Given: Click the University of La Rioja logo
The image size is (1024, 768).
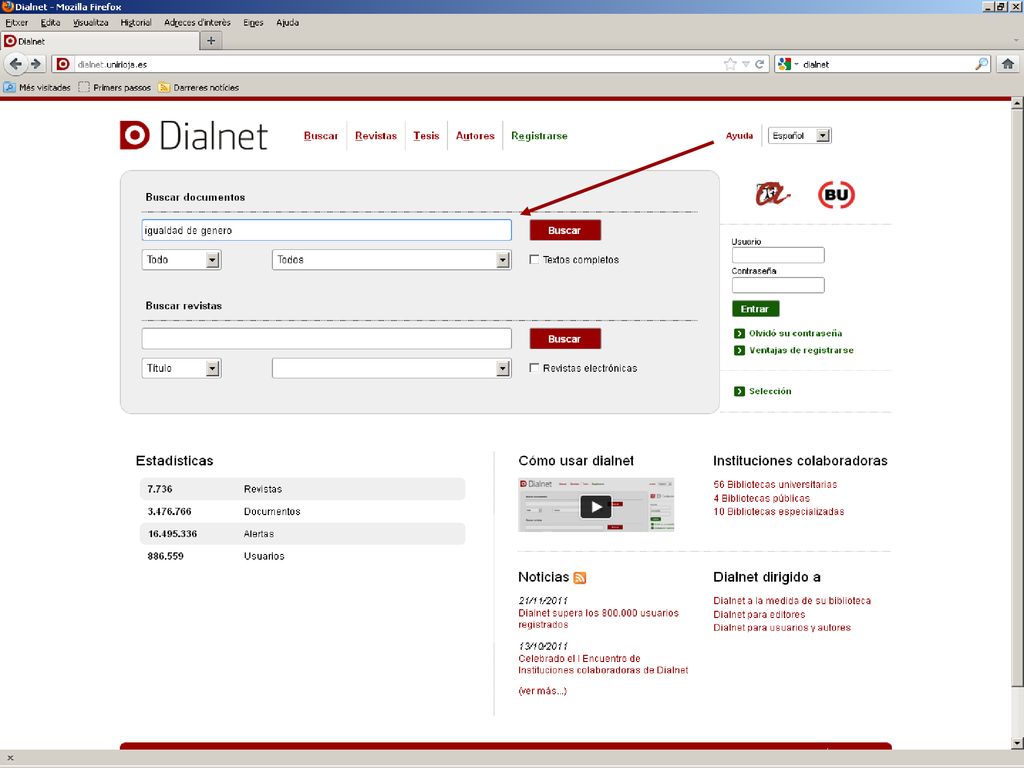Looking at the screenshot, I should point(773,195).
